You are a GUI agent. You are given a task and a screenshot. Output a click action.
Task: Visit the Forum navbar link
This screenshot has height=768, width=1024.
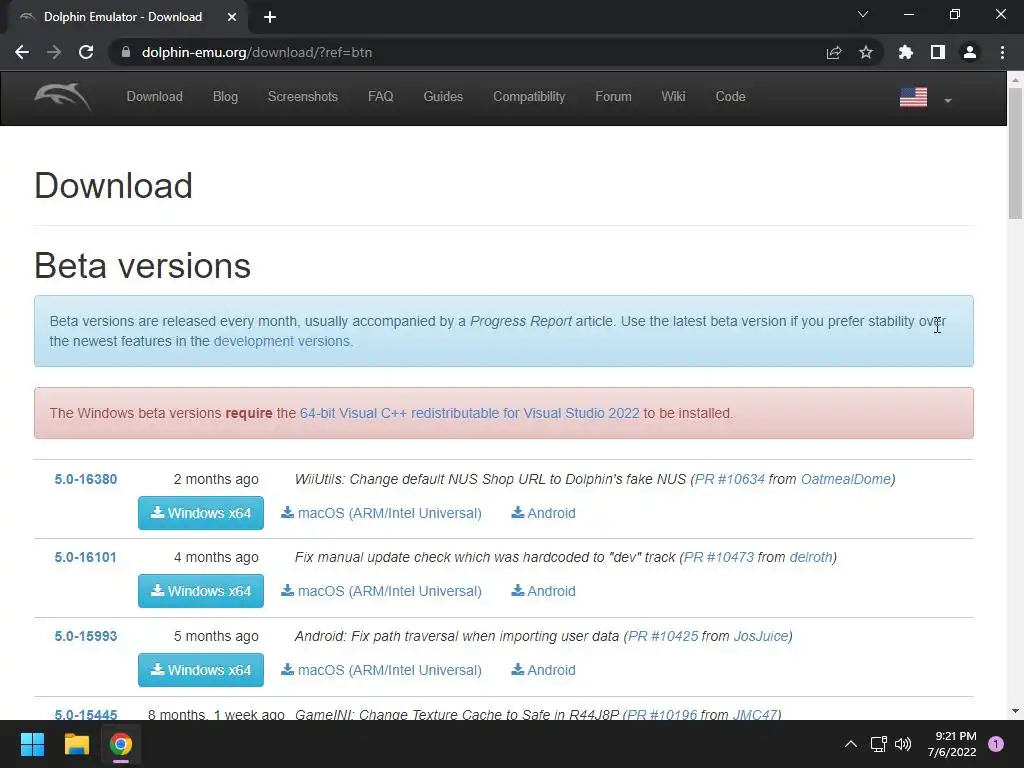613,97
